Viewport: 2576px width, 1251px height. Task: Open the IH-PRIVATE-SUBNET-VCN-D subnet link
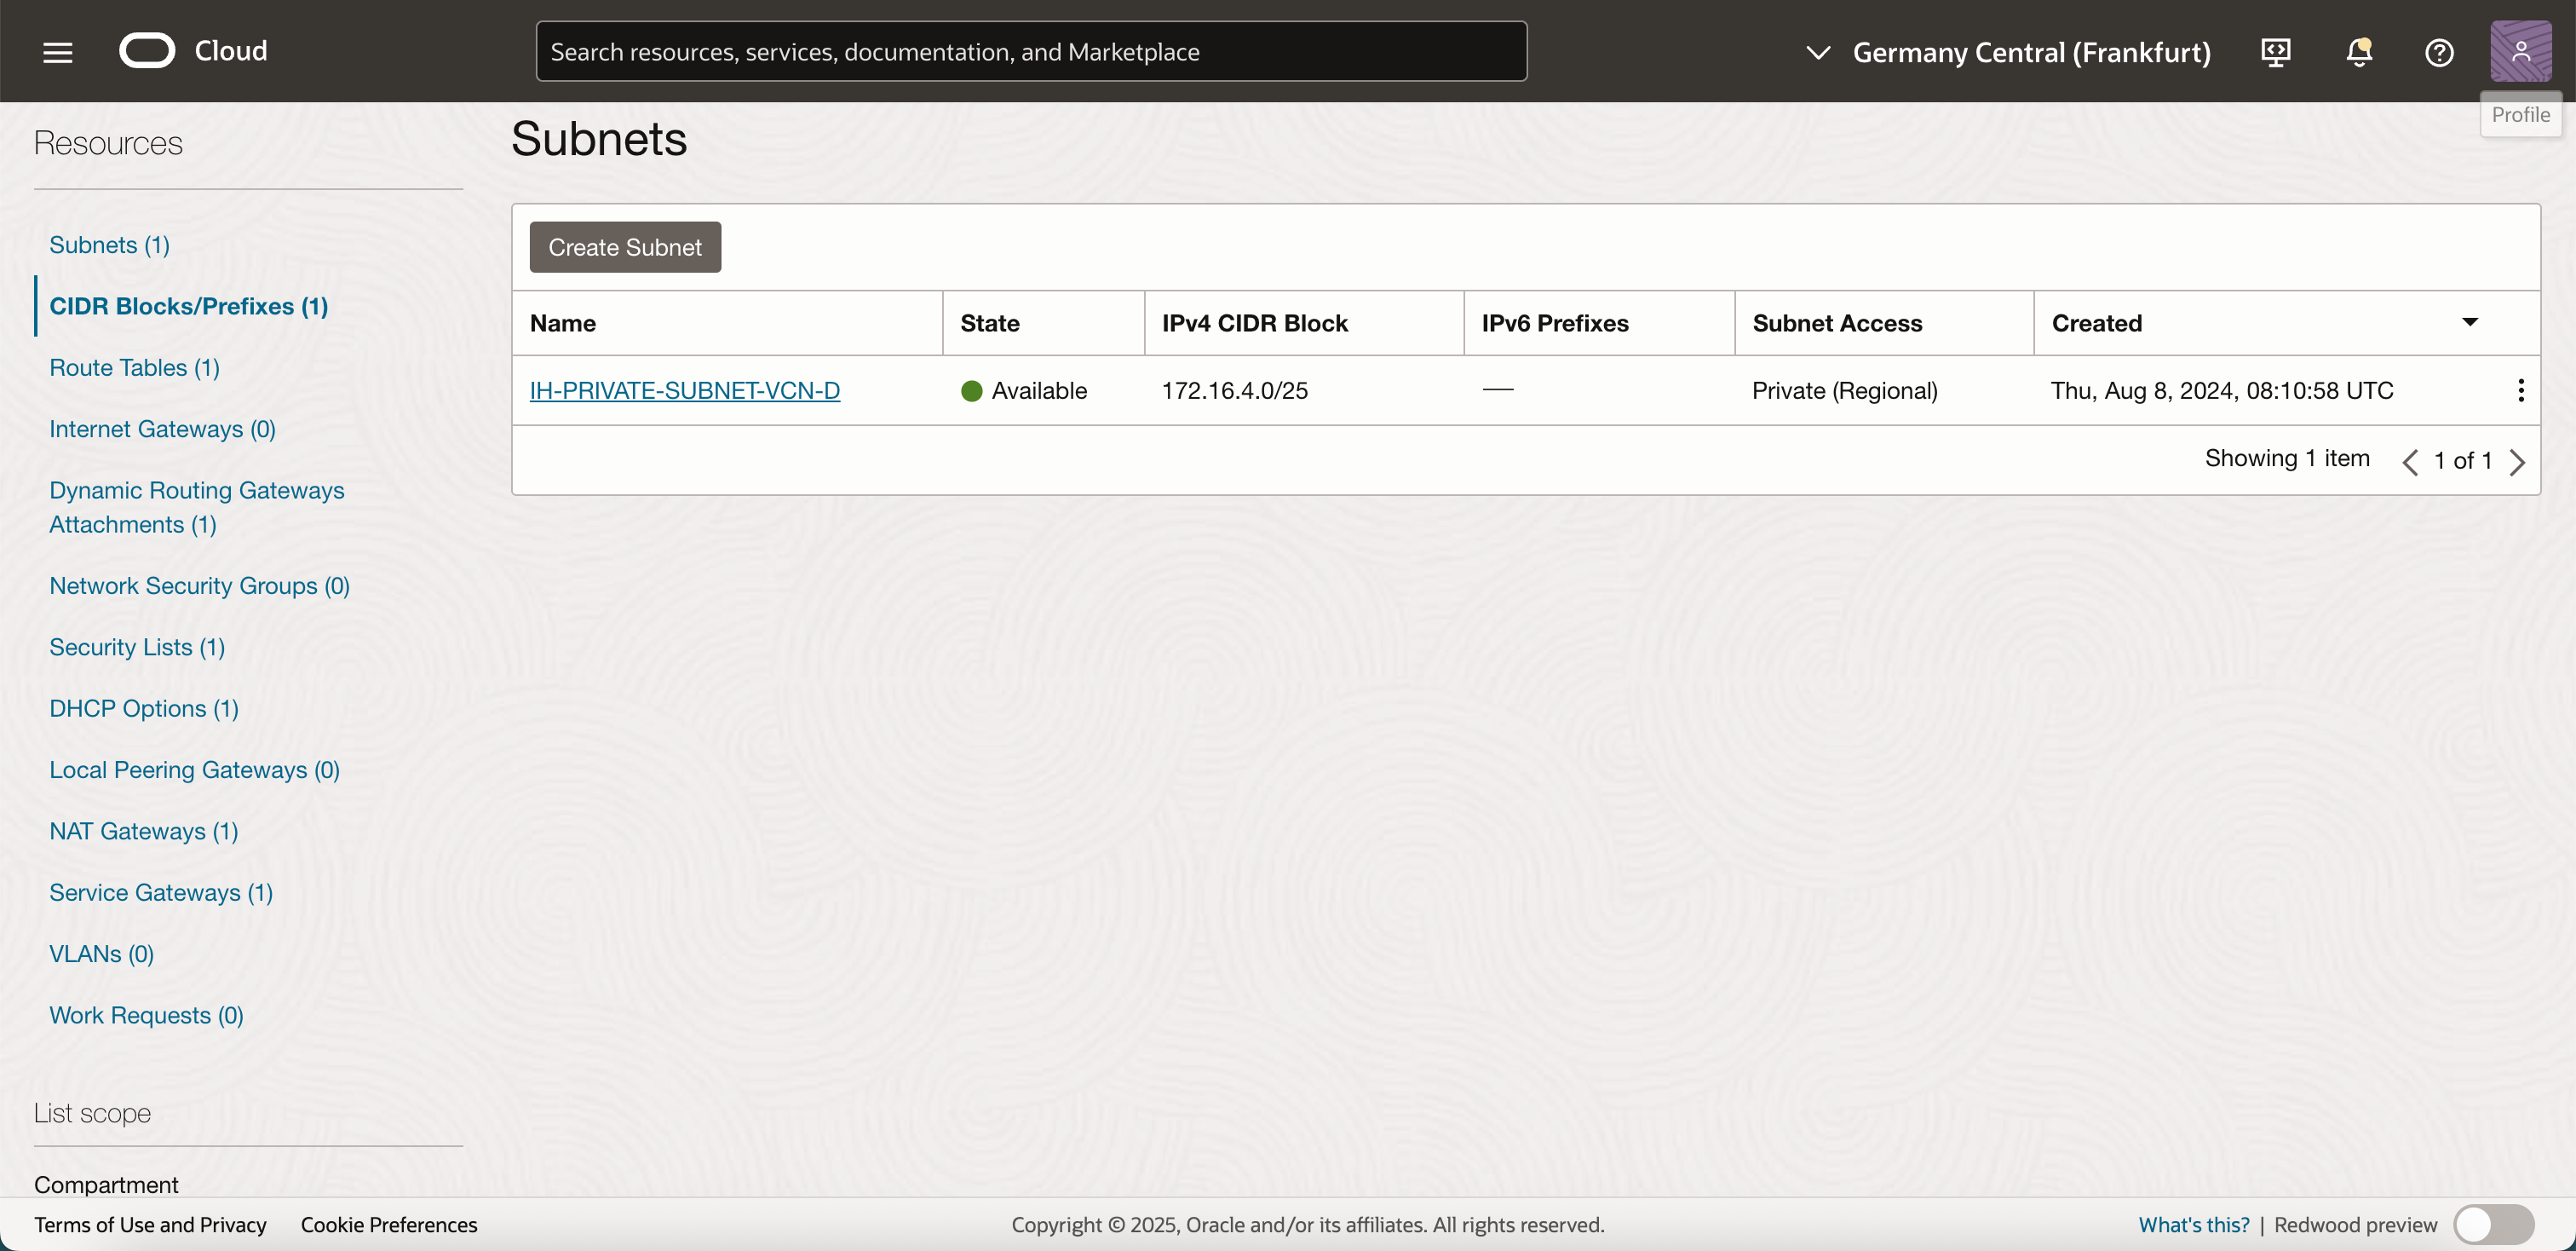(684, 390)
